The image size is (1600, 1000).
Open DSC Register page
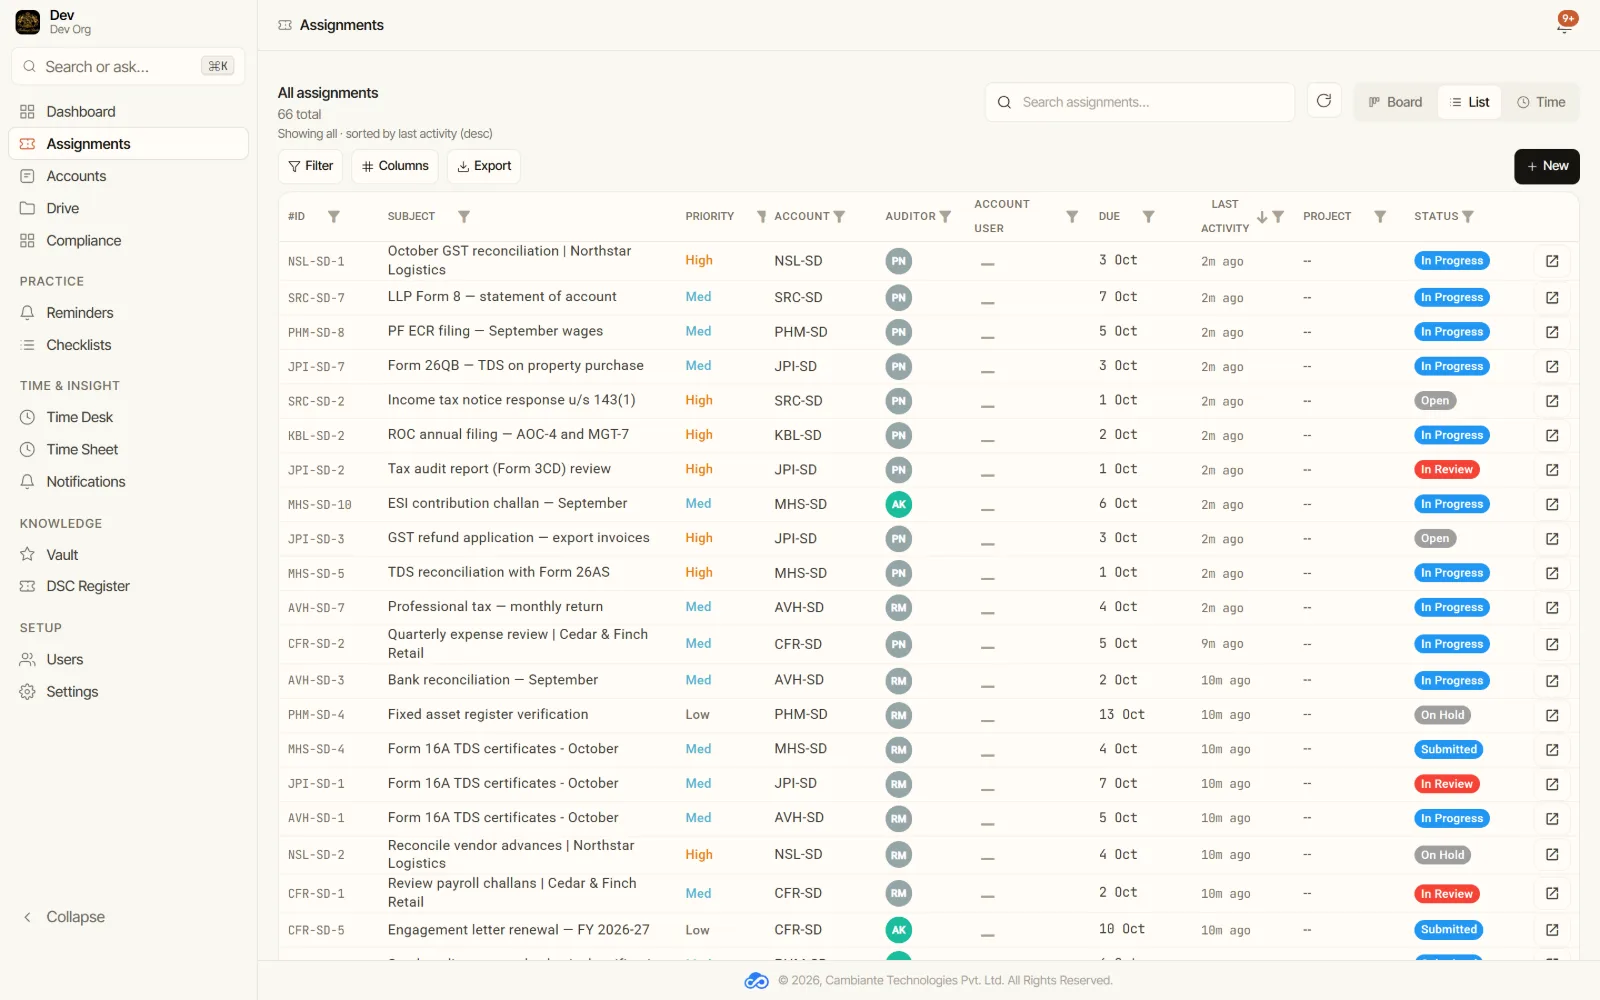click(128, 586)
